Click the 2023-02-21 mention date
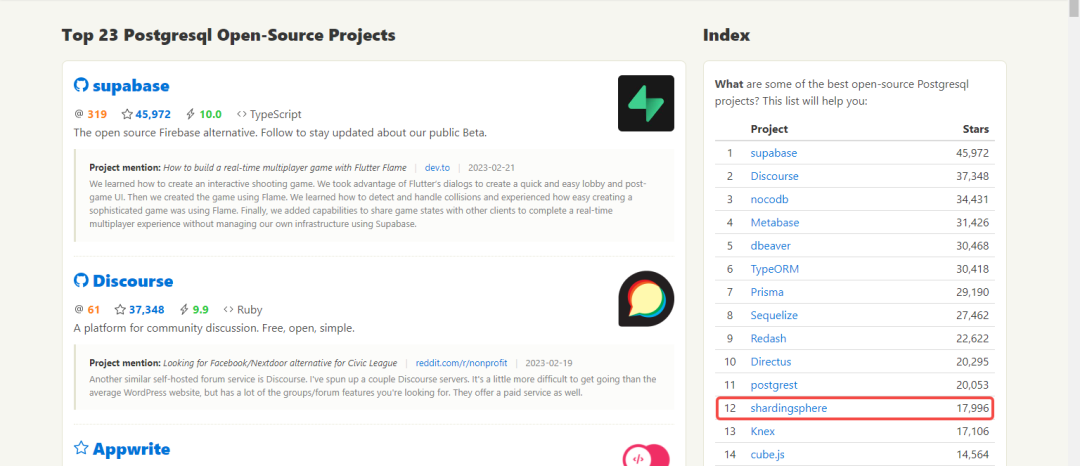This screenshot has height=466, width=1080. [492, 167]
